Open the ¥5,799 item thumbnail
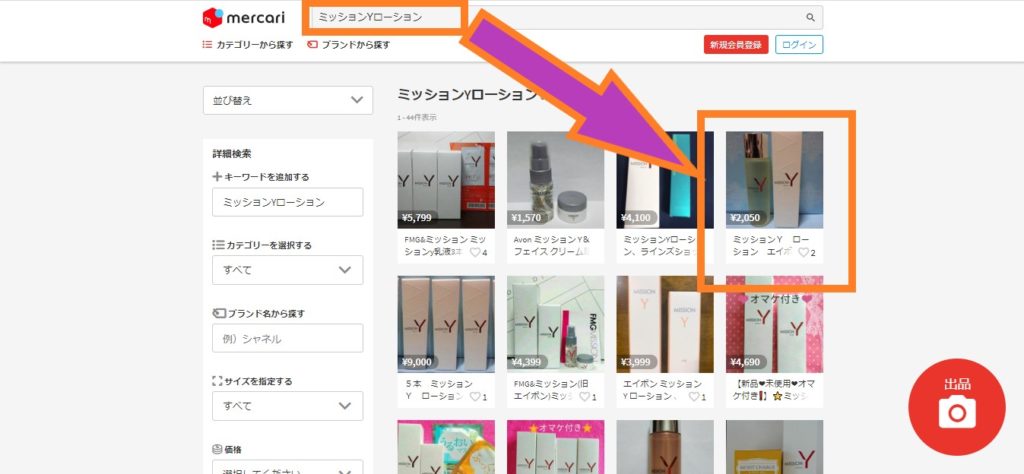This screenshot has height=474, width=1024. pyautogui.click(x=446, y=180)
